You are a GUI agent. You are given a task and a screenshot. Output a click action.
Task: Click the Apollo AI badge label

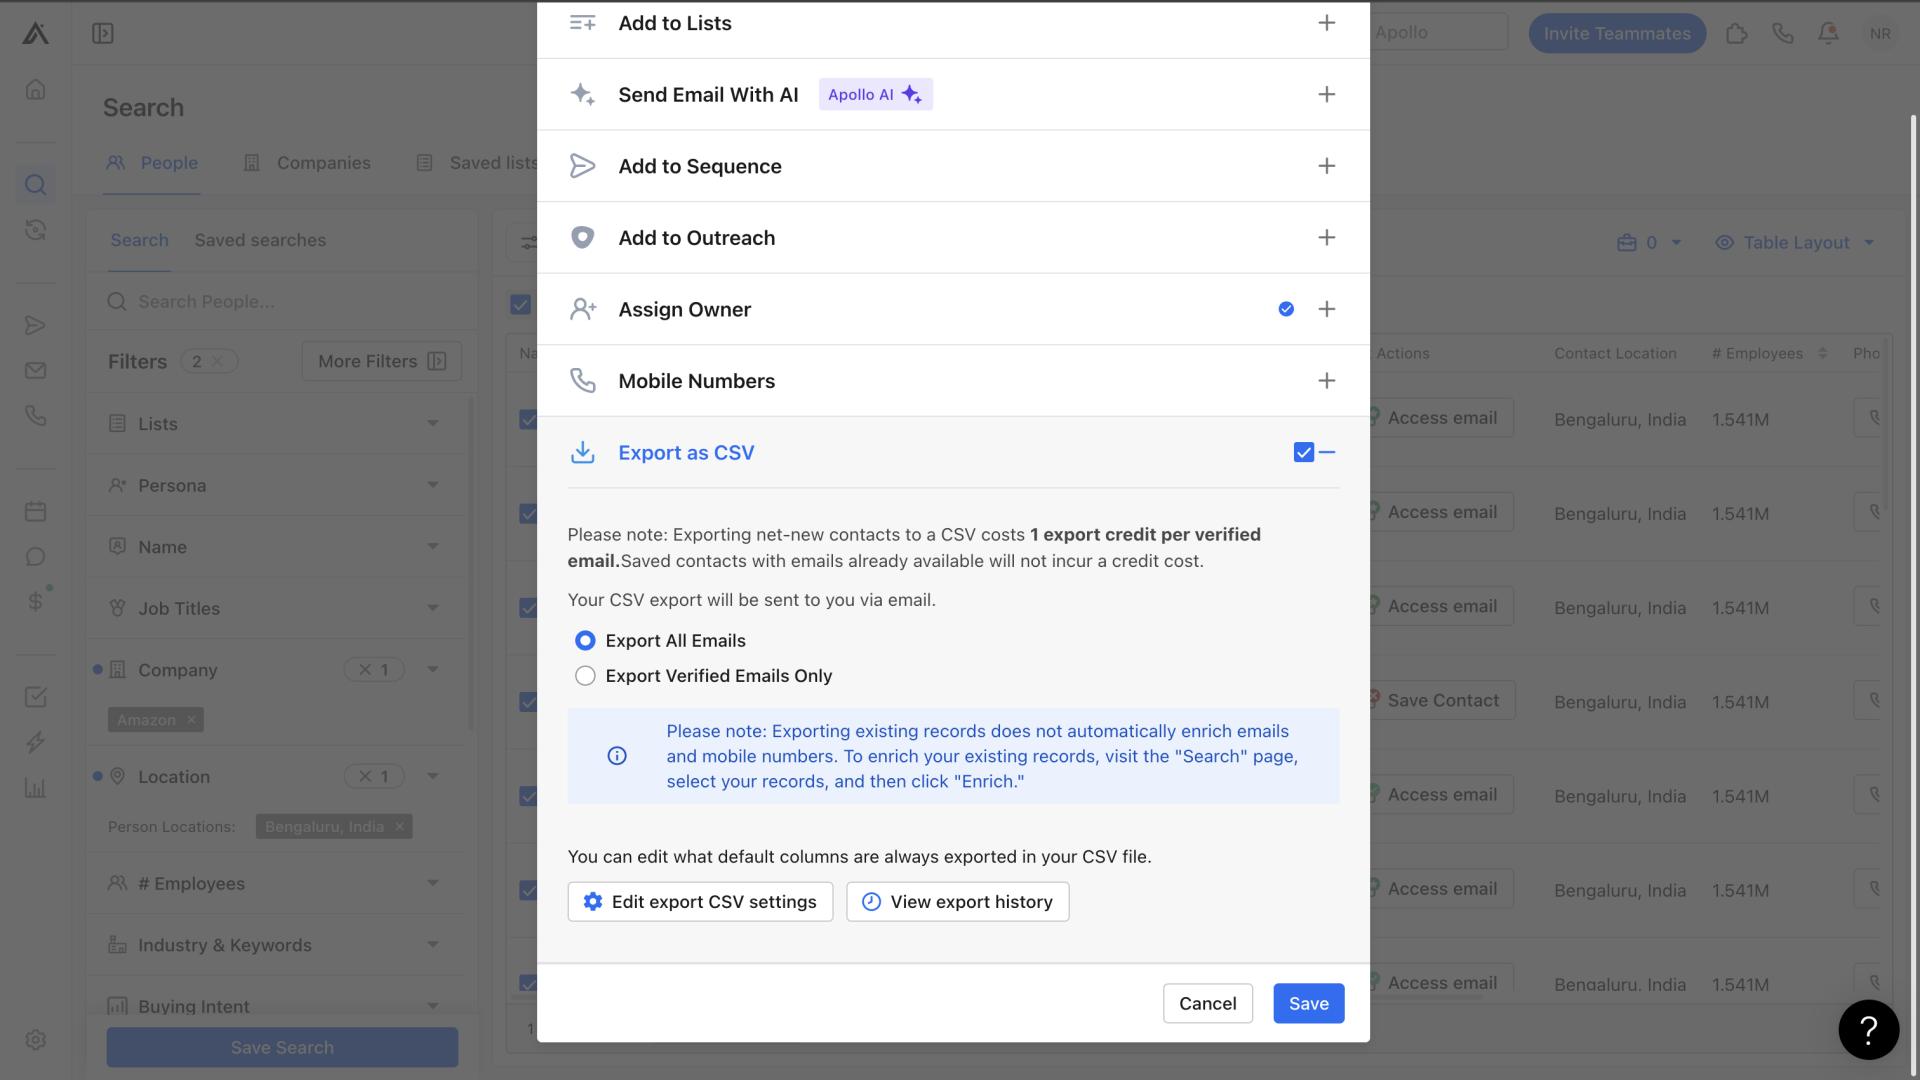[873, 92]
